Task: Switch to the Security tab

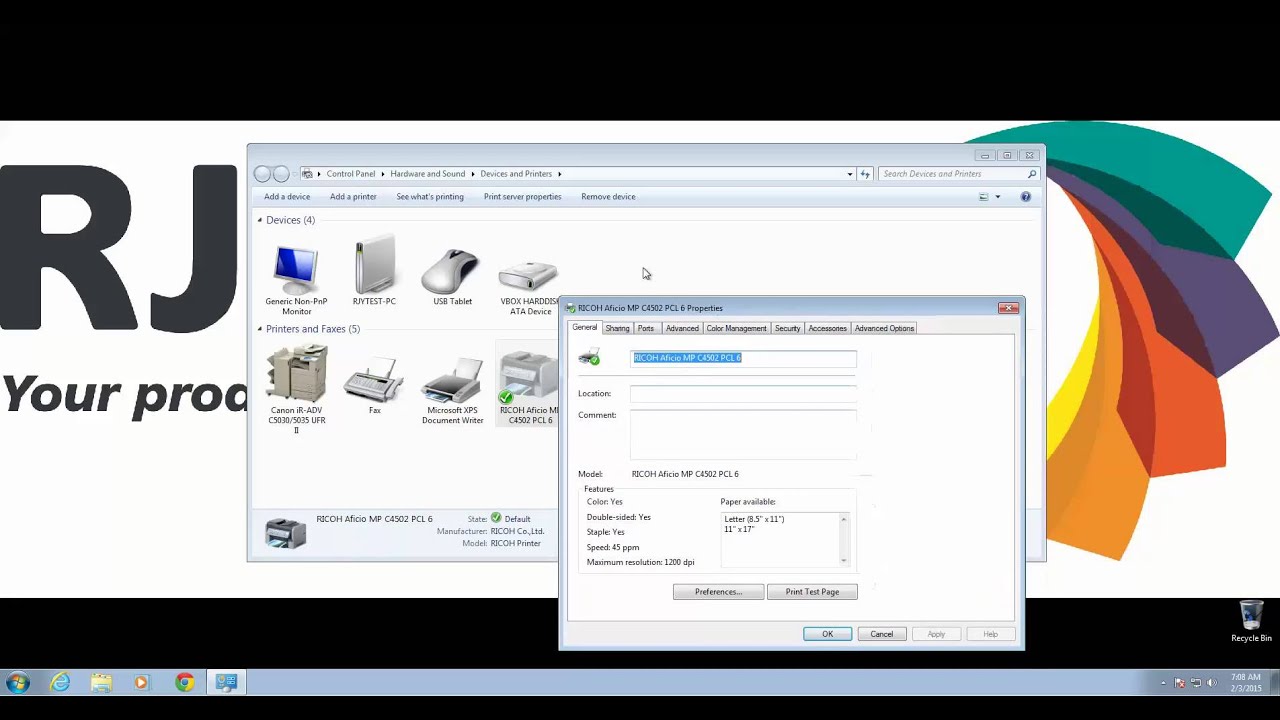Action: [787, 328]
